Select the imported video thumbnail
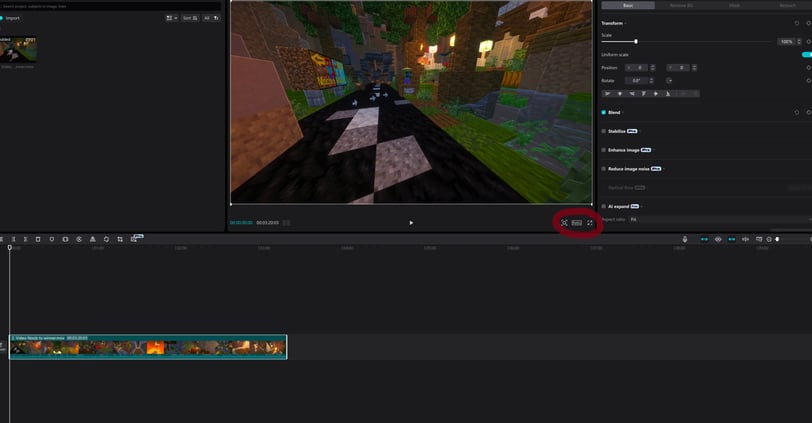 pos(18,50)
